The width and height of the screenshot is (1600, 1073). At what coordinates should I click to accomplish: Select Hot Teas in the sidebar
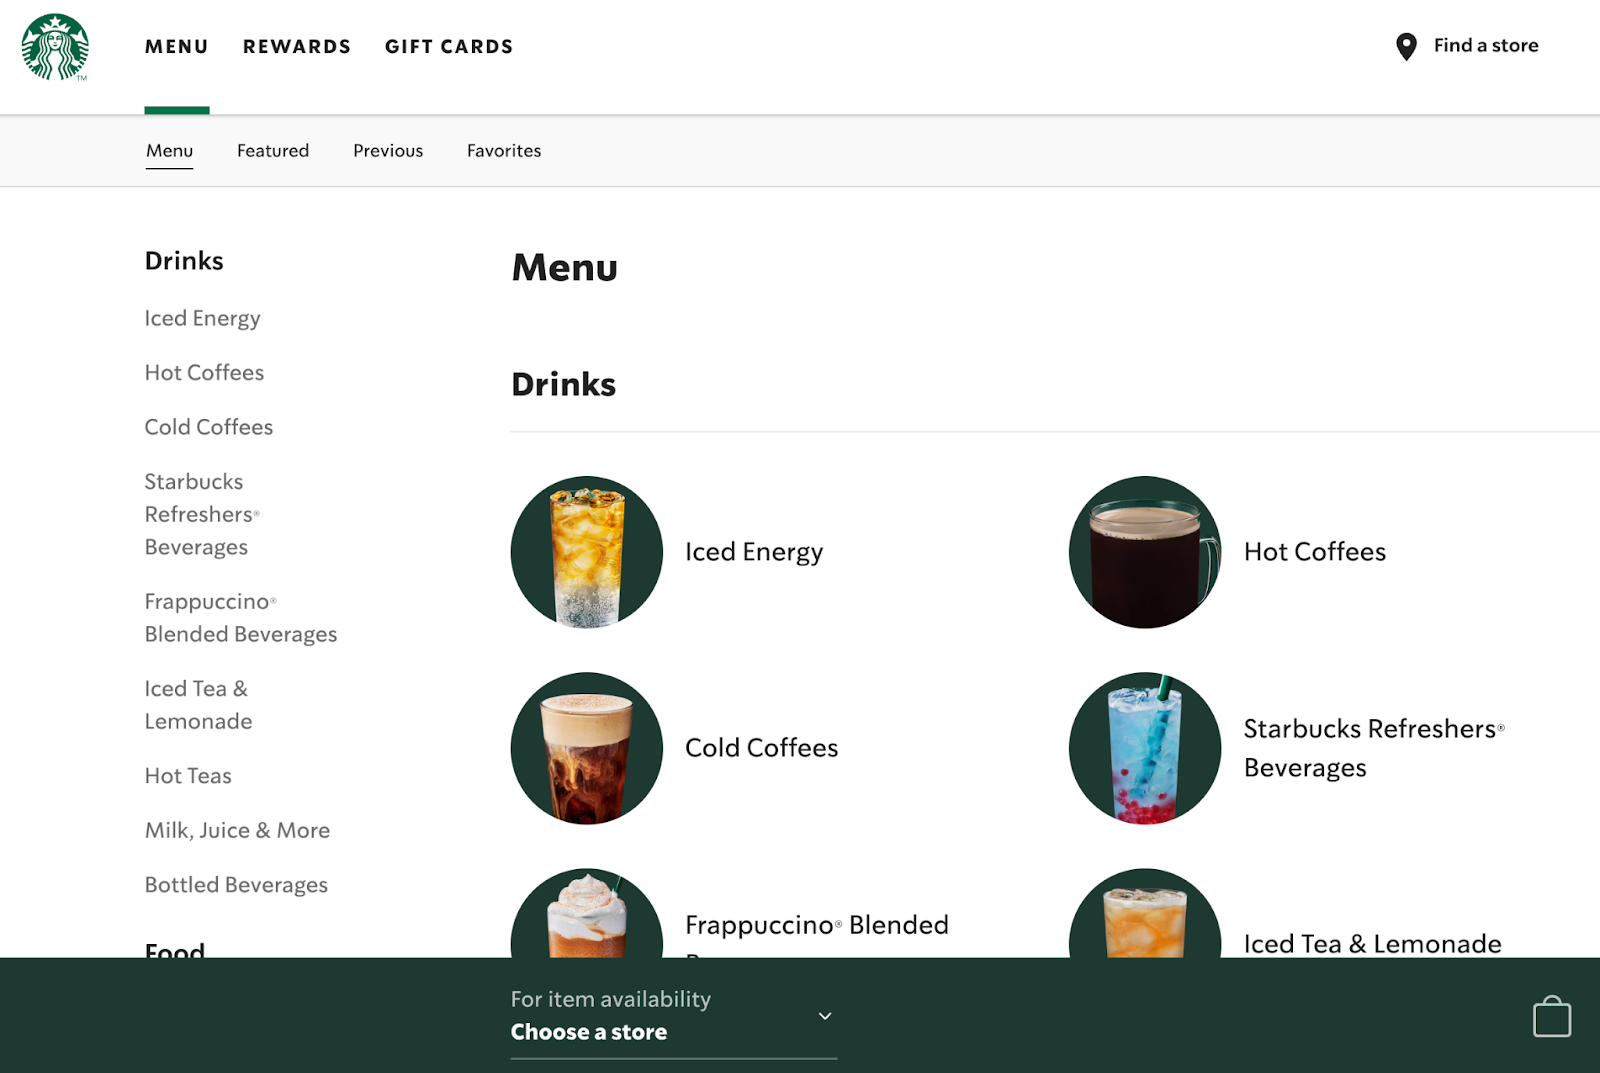[188, 776]
